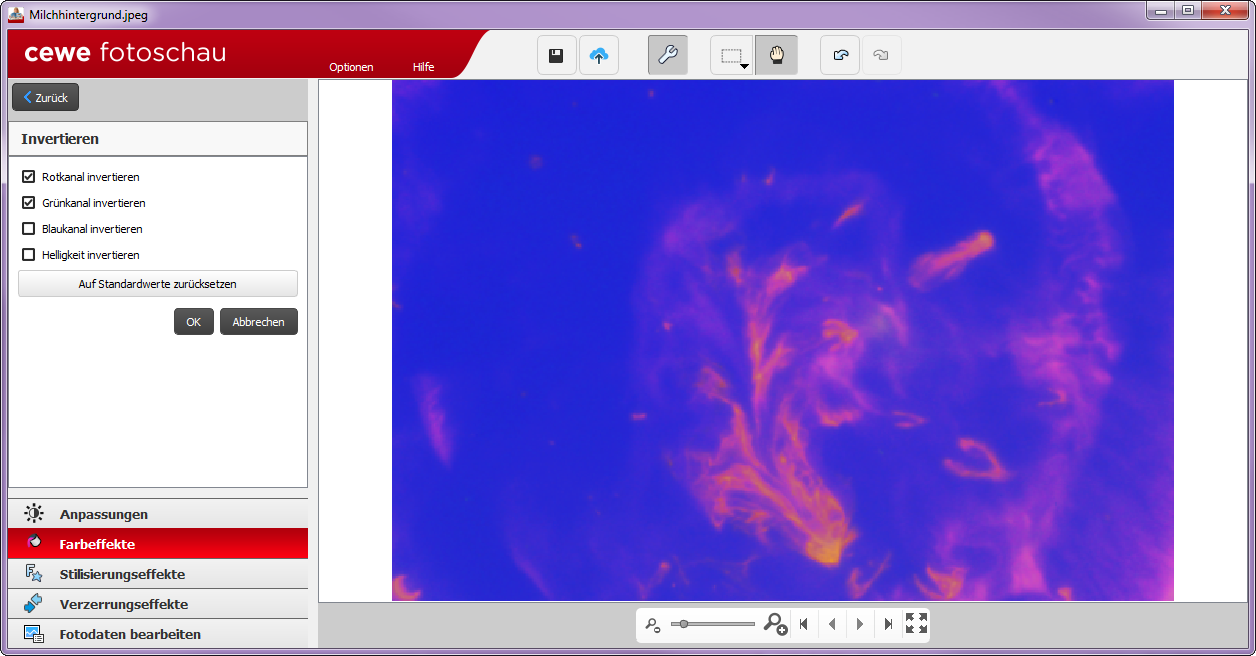Click Auf Standardwerte zurücksetzen button
1256x656 pixels.
coord(158,284)
